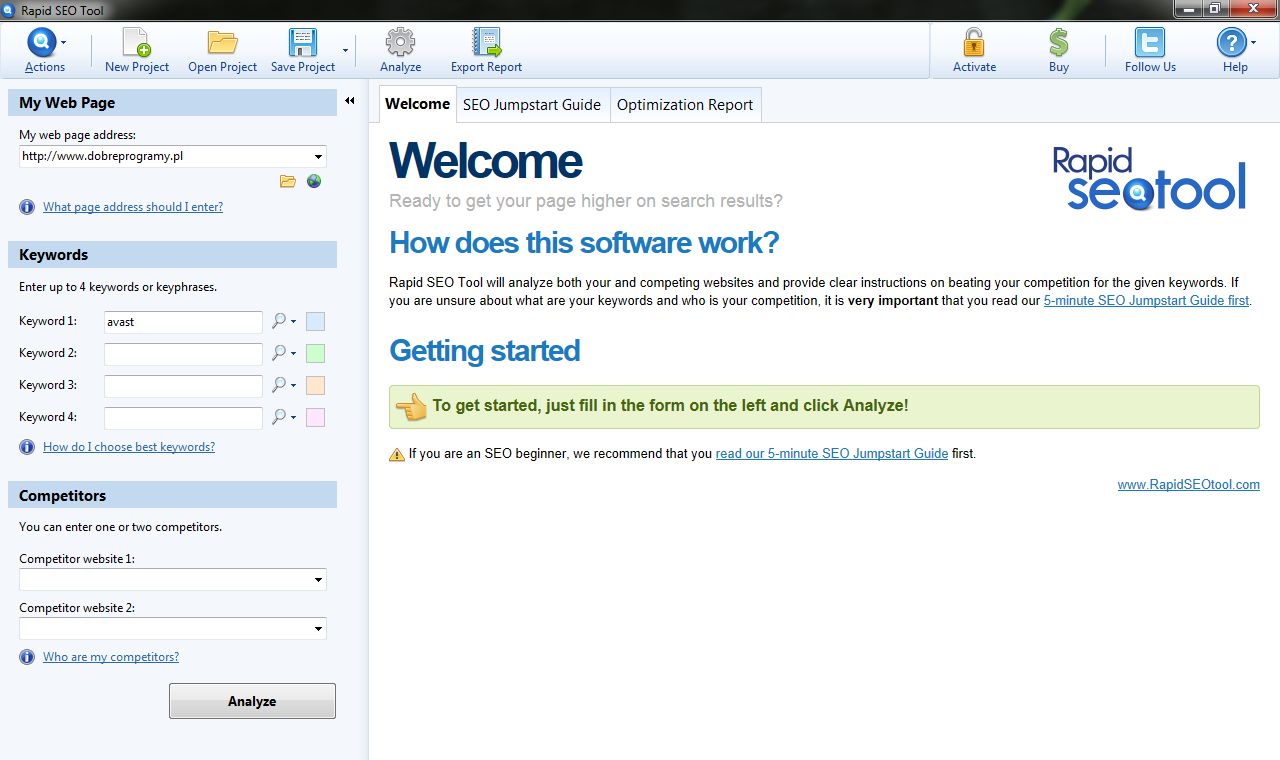
Task: Click the Export Report icon
Action: click(486, 43)
